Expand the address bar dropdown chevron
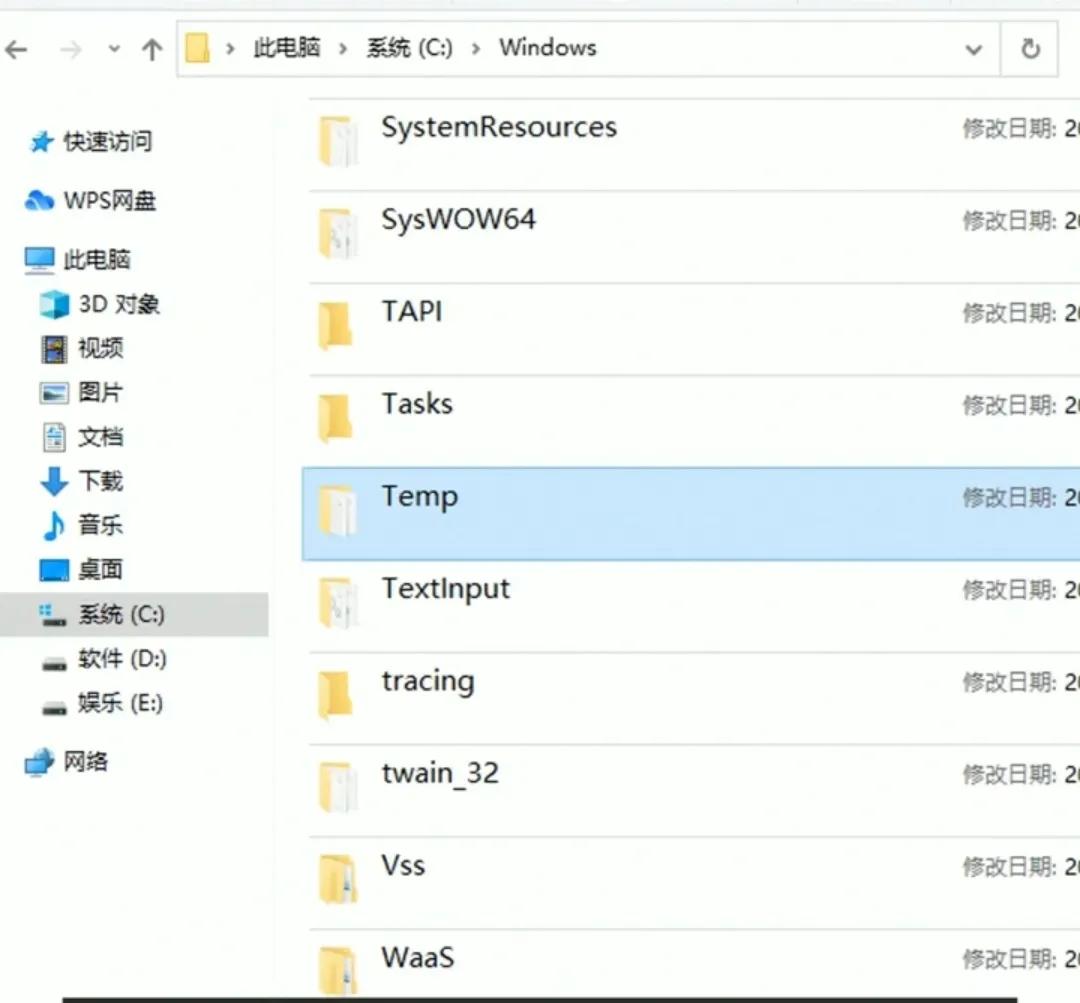This screenshot has width=1080, height=1003. tap(973, 48)
